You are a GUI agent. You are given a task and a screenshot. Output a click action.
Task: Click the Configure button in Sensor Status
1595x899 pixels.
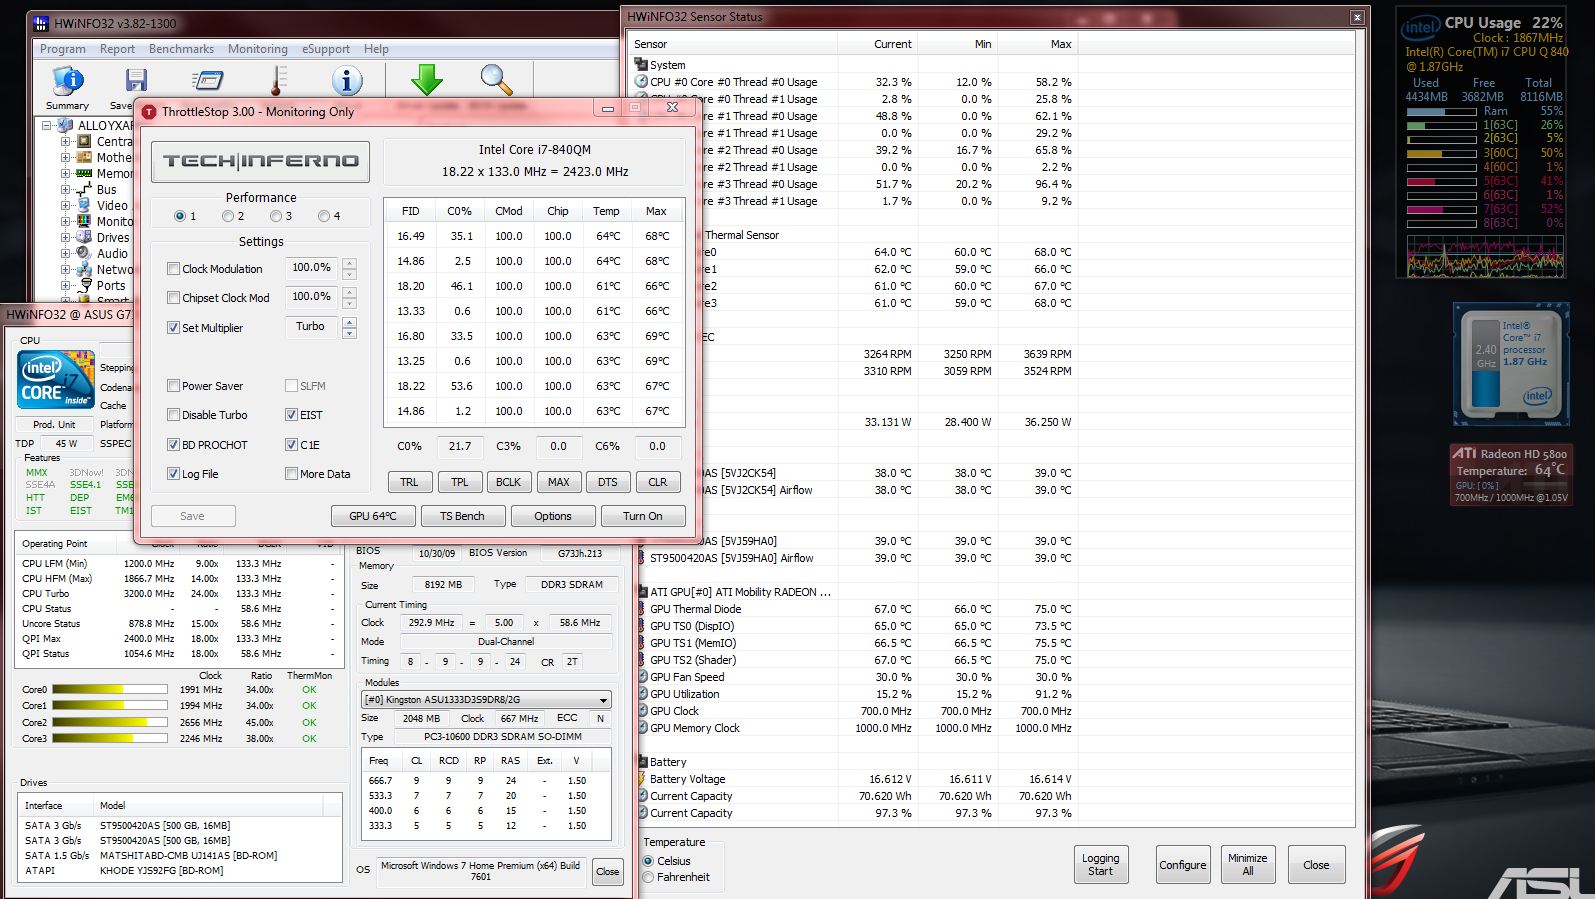[x=1182, y=865]
